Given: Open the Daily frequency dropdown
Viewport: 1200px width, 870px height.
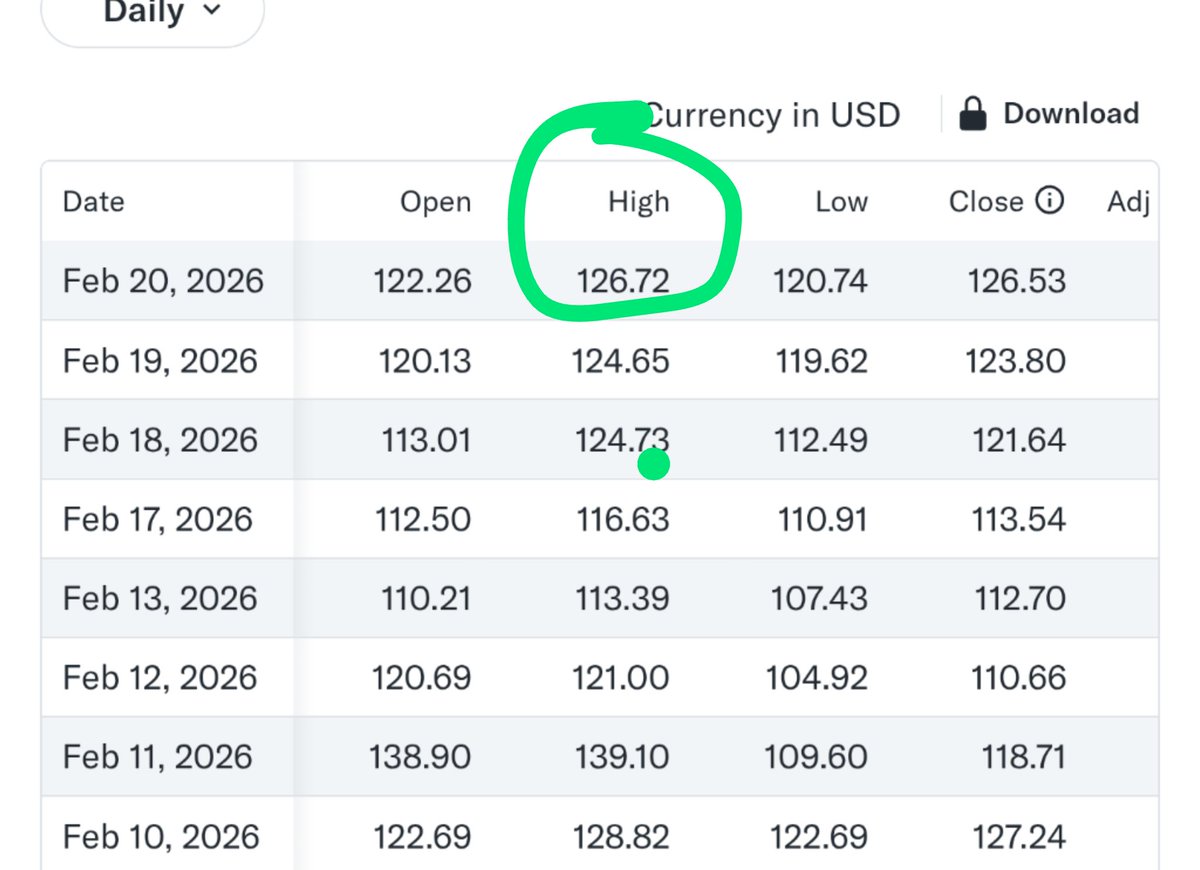Looking at the screenshot, I should click(x=152, y=14).
